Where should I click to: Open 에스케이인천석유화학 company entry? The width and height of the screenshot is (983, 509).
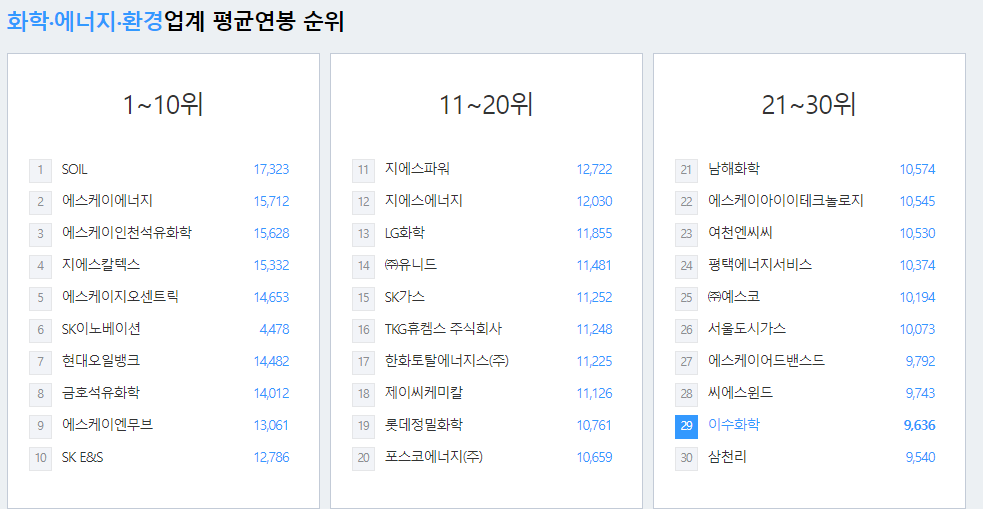[x=127, y=233]
